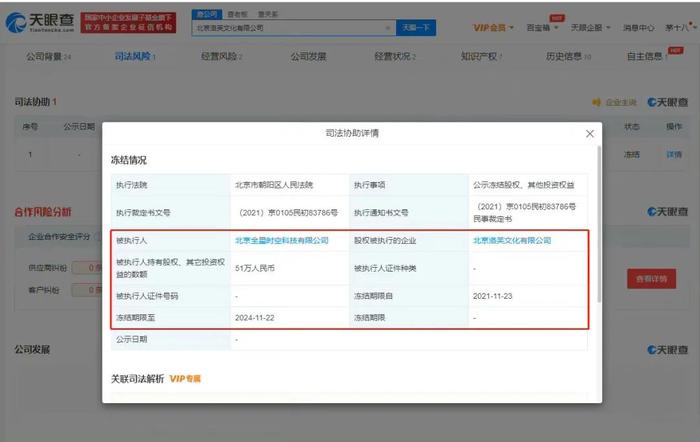Switch to 知识产权 tab
Screen dimensions: 700x442
[x=481, y=56]
